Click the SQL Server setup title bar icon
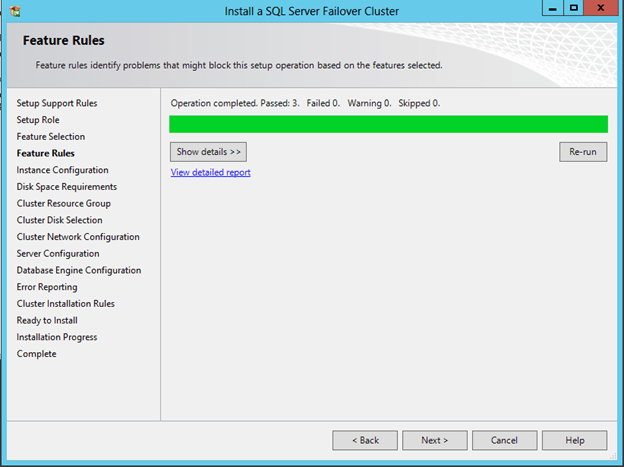The height and width of the screenshot is (467, 624). point(15,11)
